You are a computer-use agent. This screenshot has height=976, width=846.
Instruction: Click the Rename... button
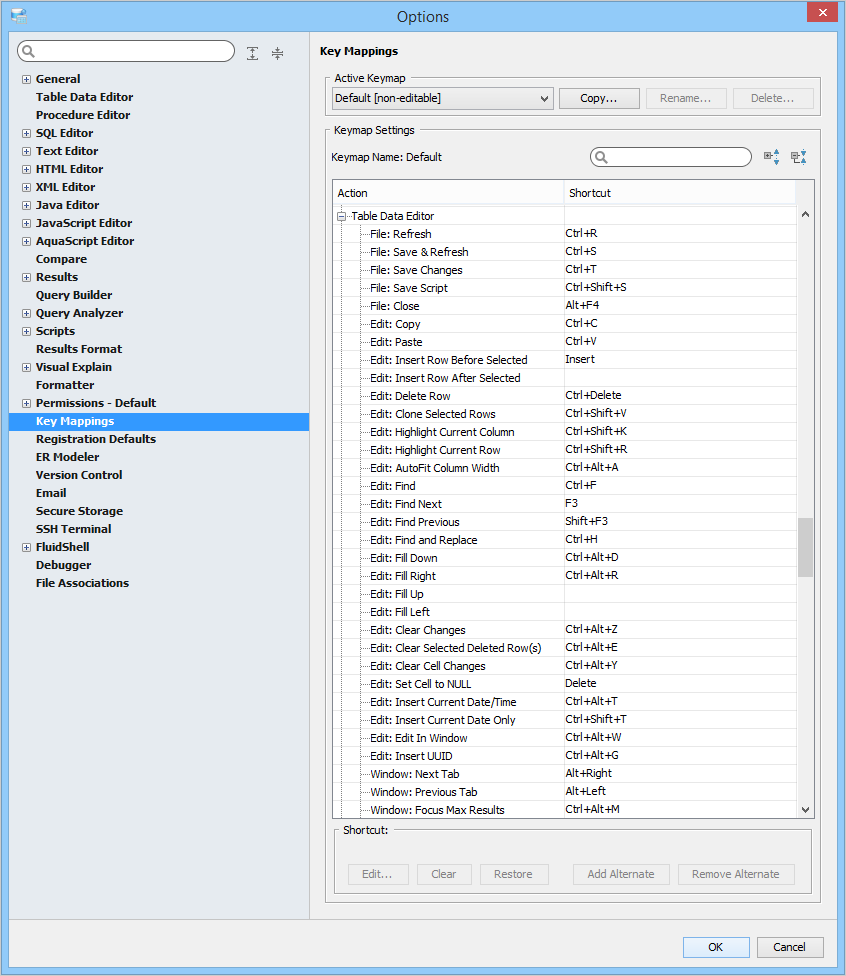[686, 98]
